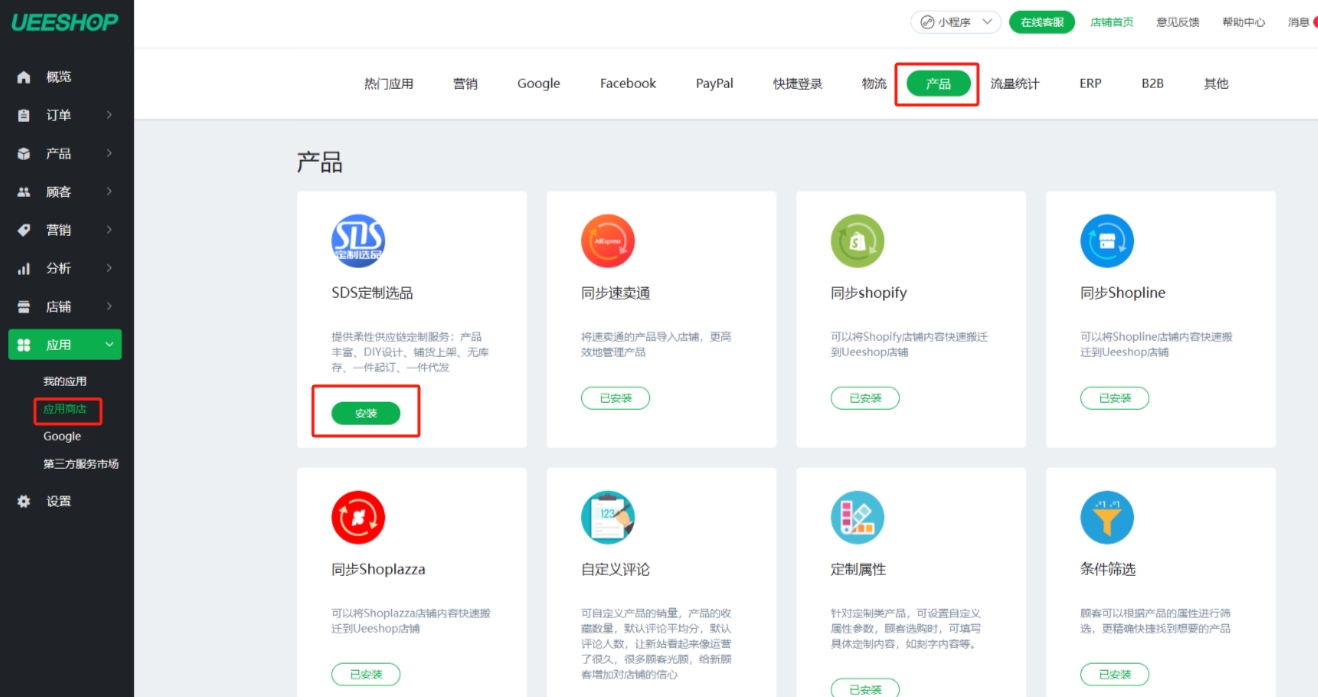Screen dimensions: 1318x697
Task: Click 已安装 button under 同步速卖通
Action: tap(616, 398)
